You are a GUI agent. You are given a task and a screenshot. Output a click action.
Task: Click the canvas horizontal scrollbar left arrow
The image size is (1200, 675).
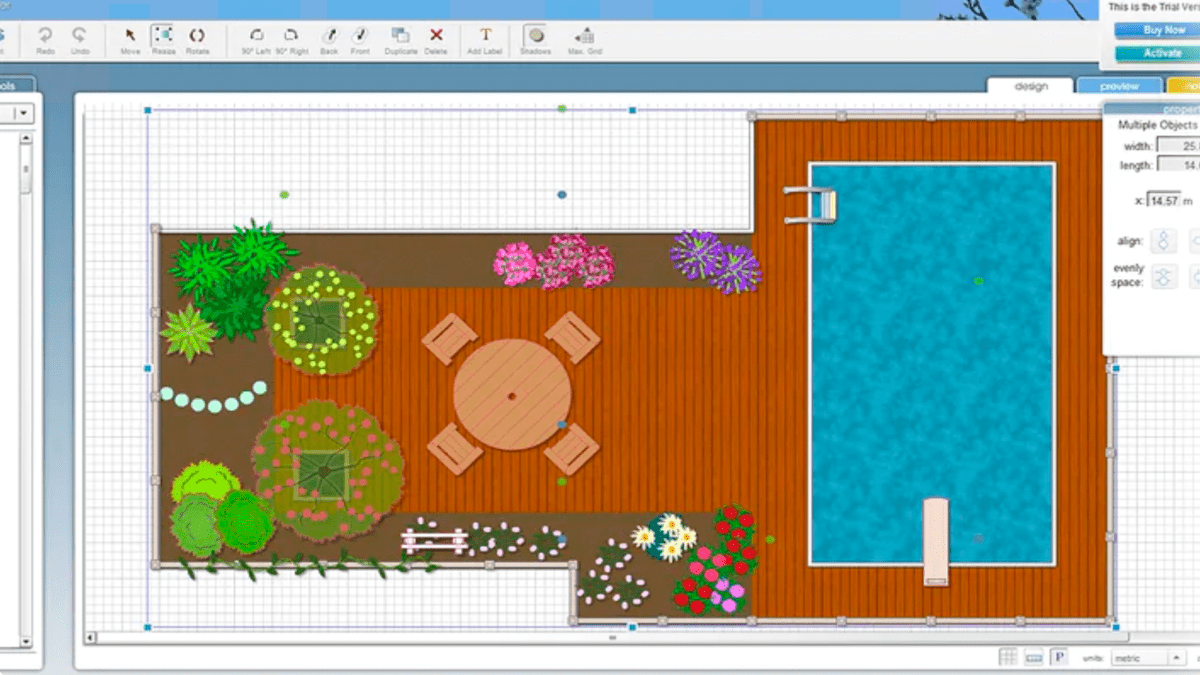(x=91, y=637)
